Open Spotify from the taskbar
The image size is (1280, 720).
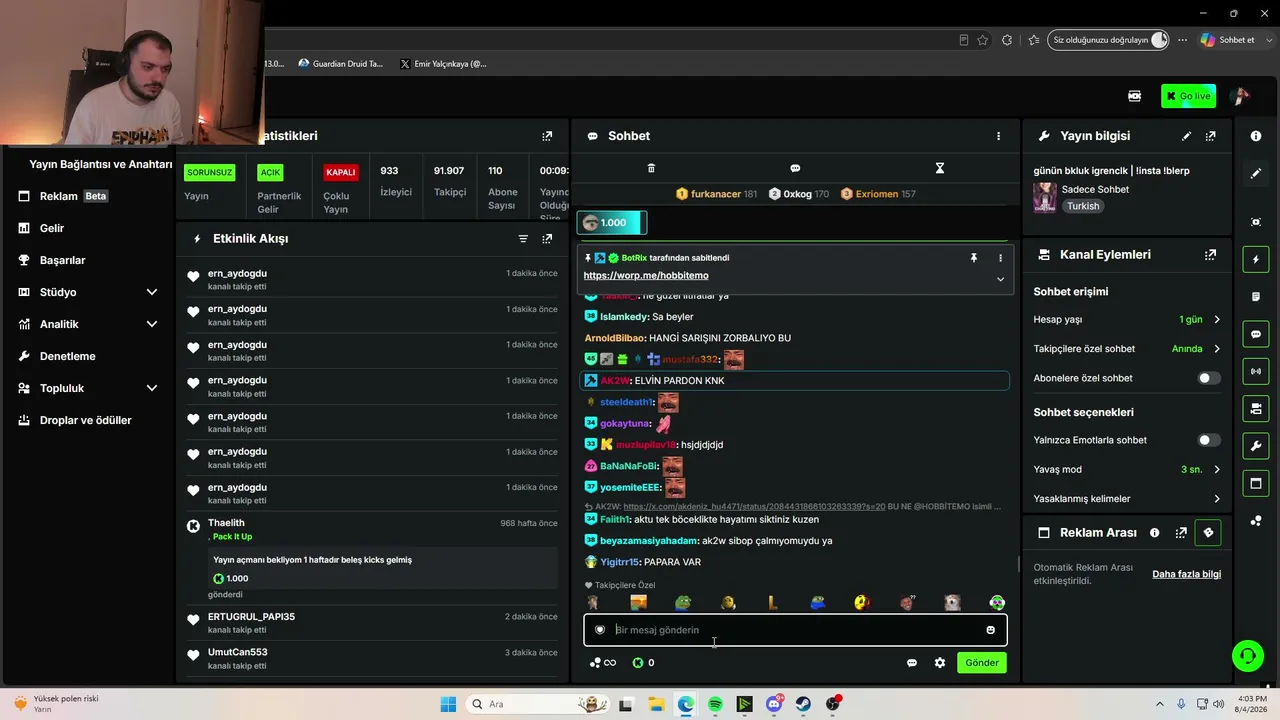(x=715, y=705)
